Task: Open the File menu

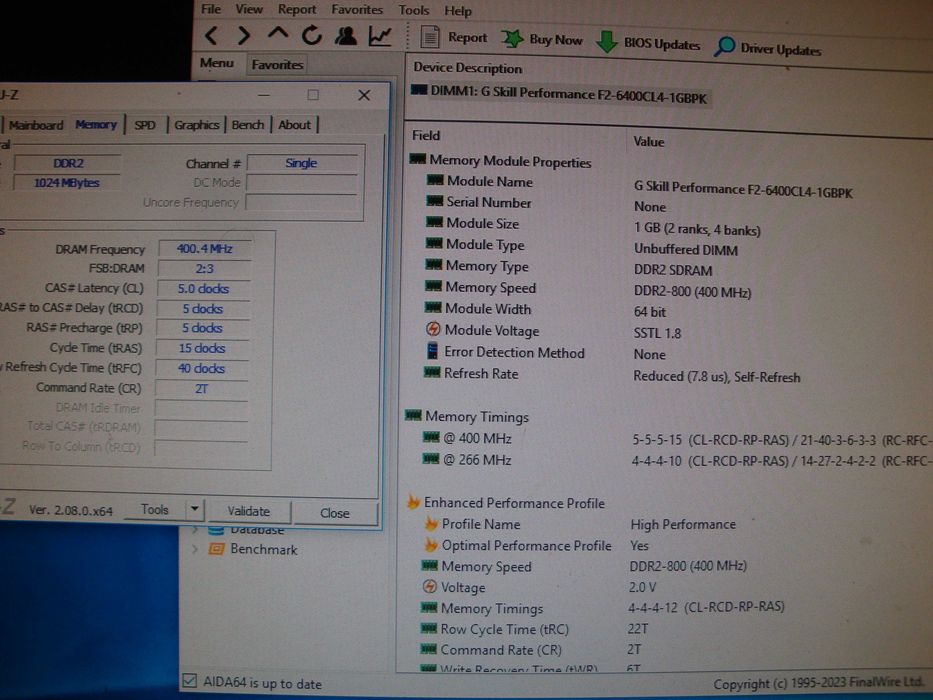Action: coord(211,9)
